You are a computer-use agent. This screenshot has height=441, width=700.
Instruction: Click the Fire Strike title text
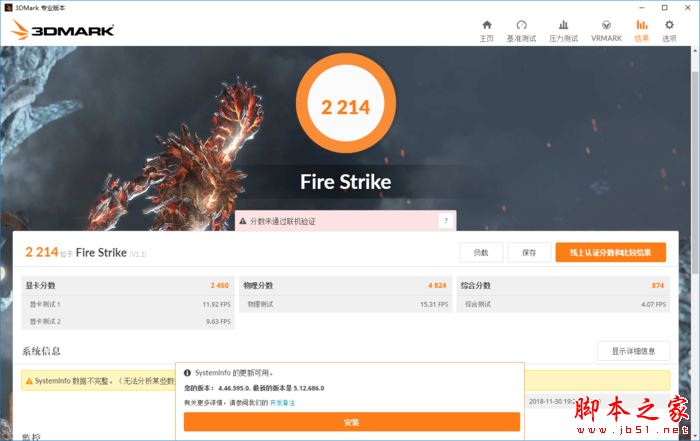click(x=346, y=182)
